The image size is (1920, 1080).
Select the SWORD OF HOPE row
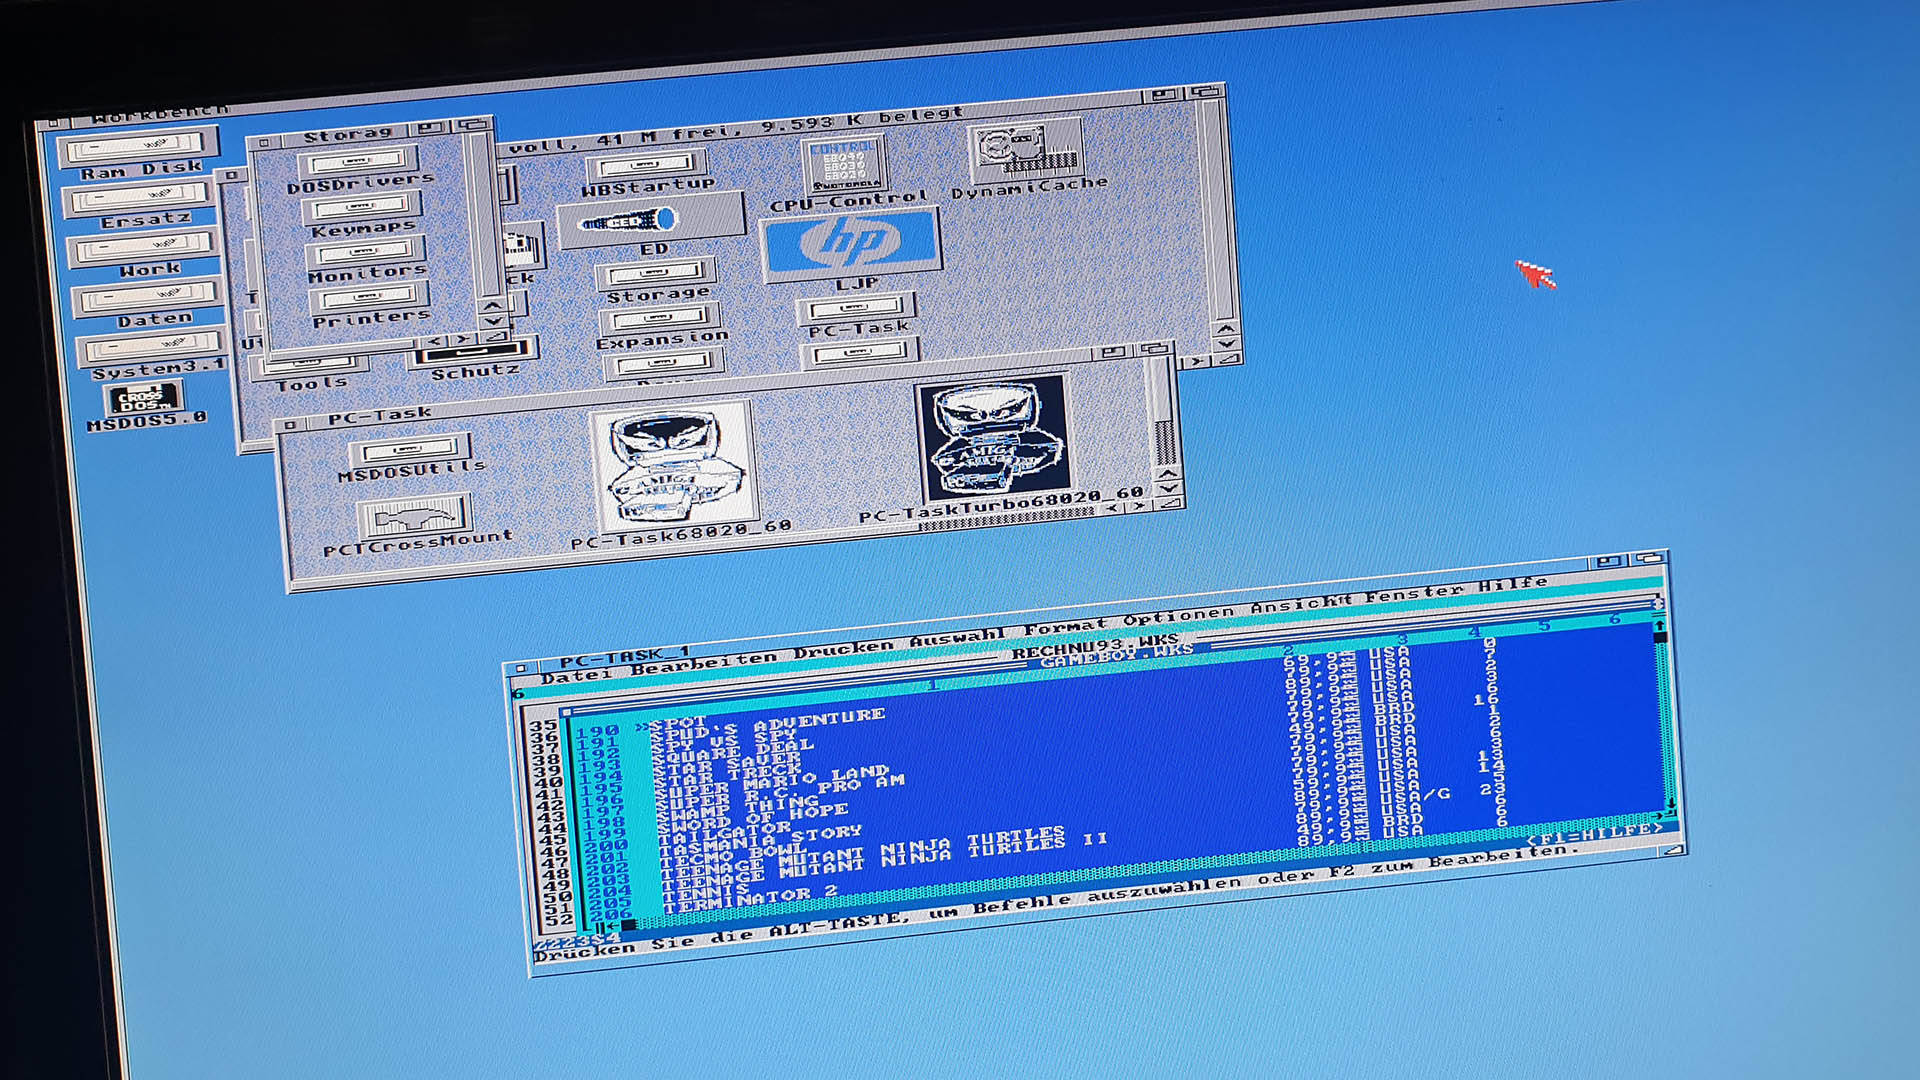click(753, 817)
